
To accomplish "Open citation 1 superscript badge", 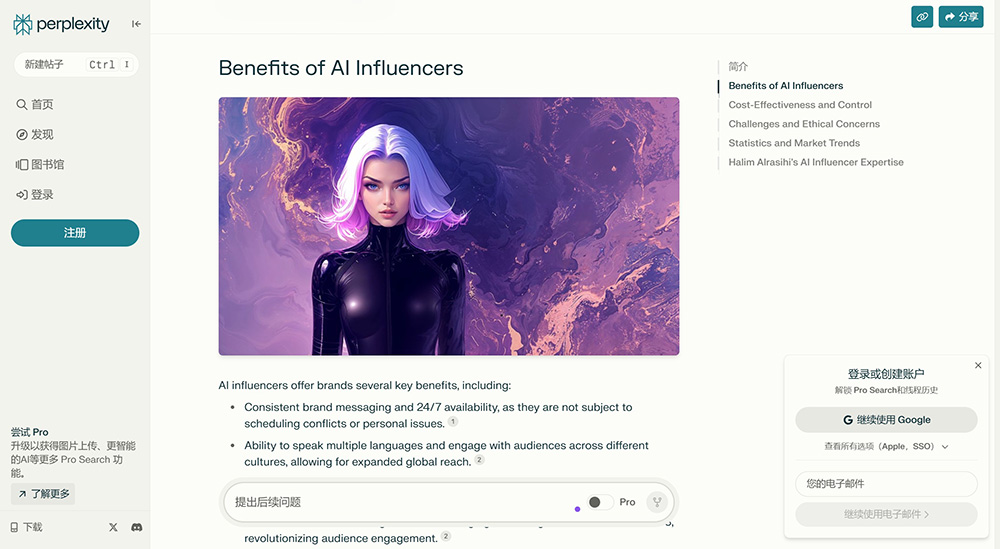I will click(x=453, y=421).
